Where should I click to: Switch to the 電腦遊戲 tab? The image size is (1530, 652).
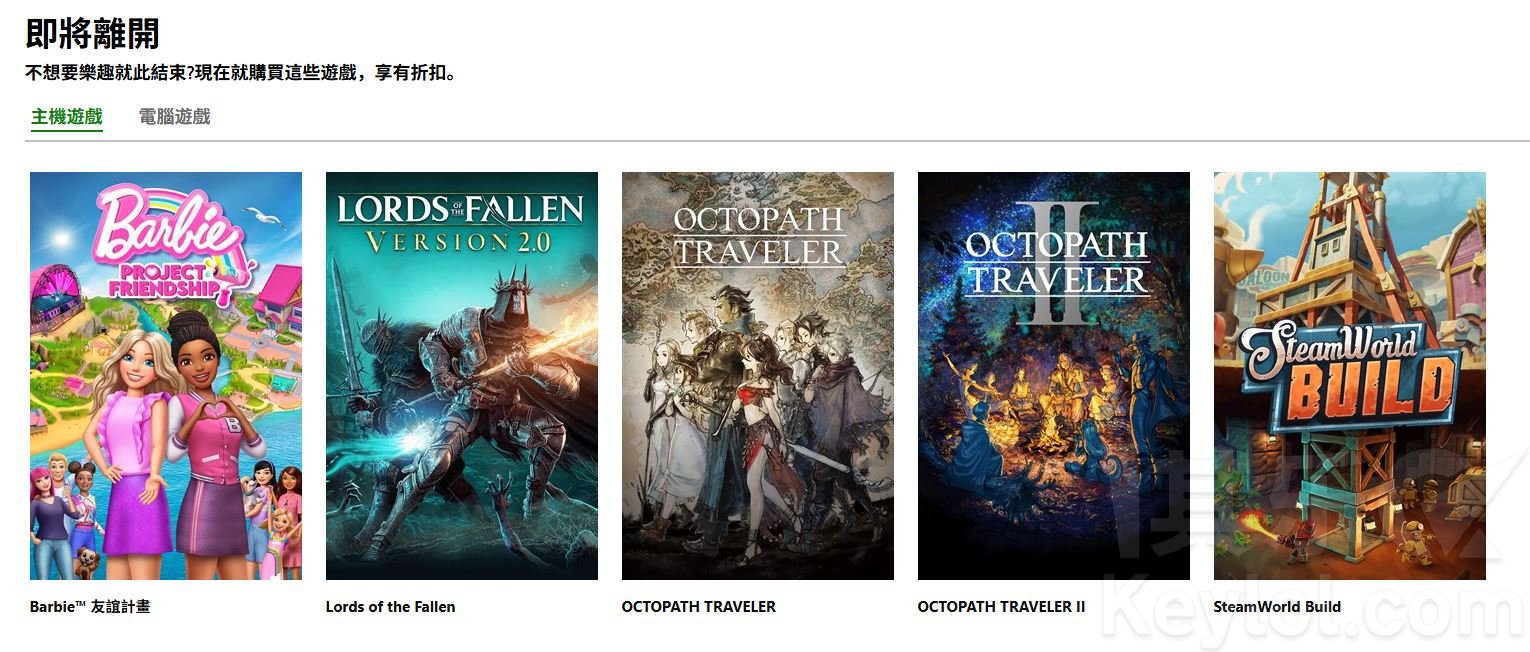tap(175, 116)
